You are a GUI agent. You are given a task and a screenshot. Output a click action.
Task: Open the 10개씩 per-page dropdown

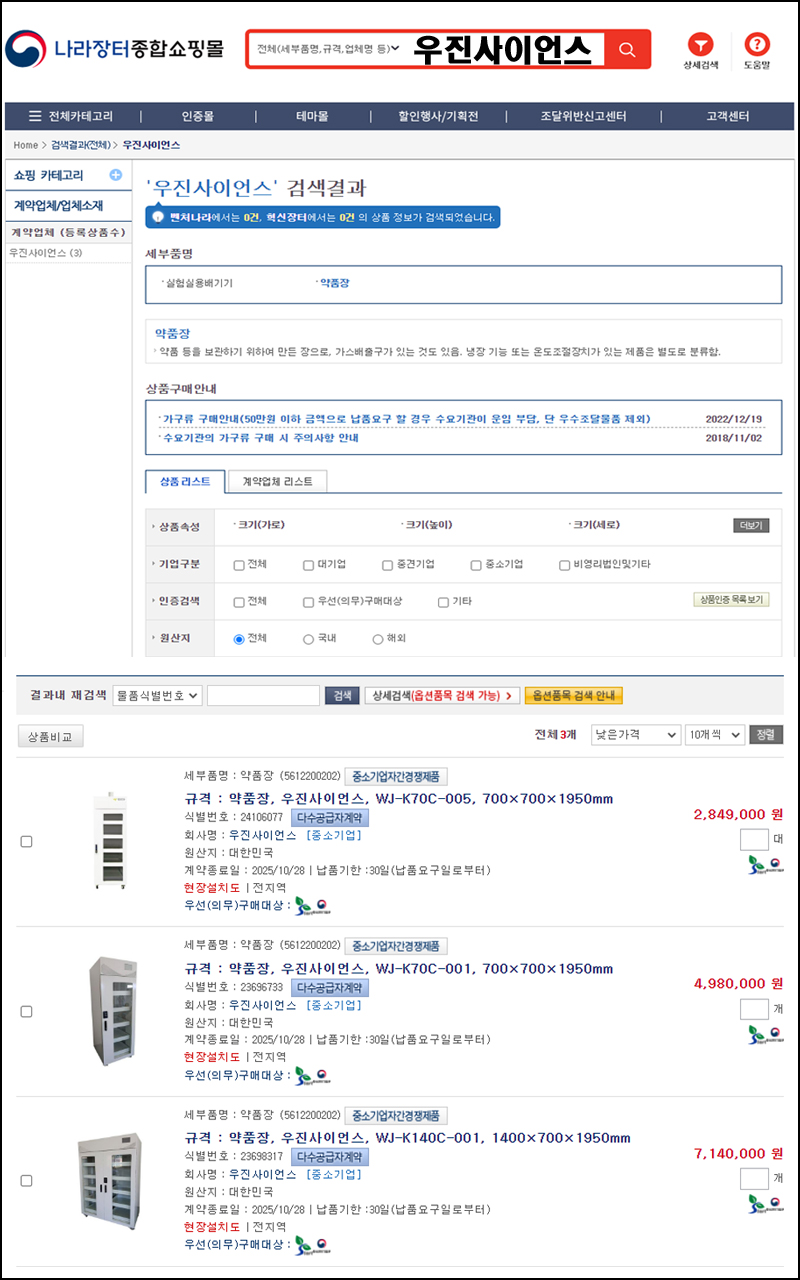click(x=716, y=735)
